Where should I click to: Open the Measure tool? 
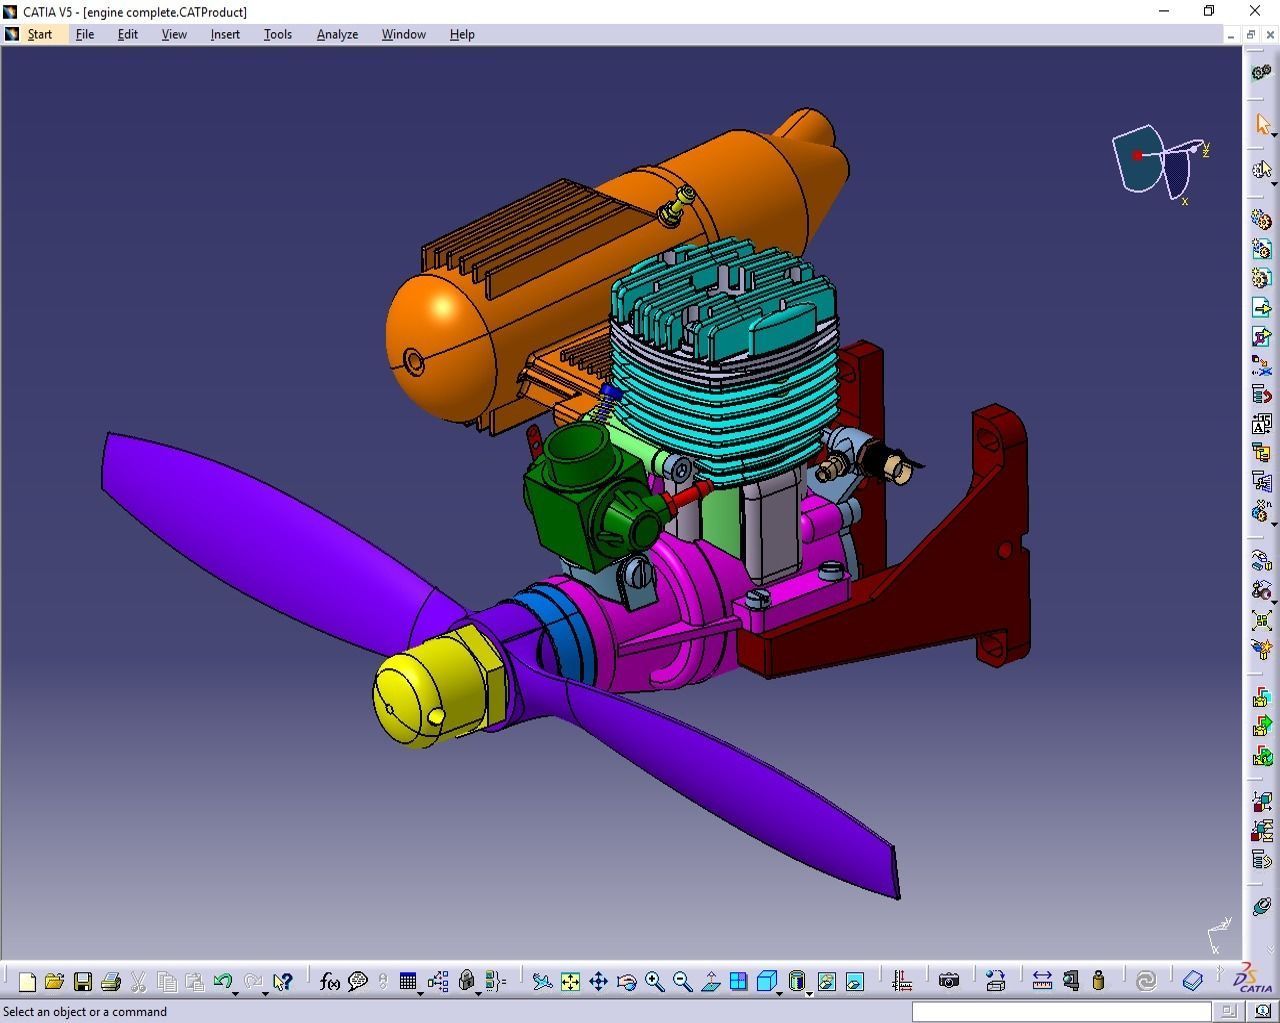point(1042,981)
